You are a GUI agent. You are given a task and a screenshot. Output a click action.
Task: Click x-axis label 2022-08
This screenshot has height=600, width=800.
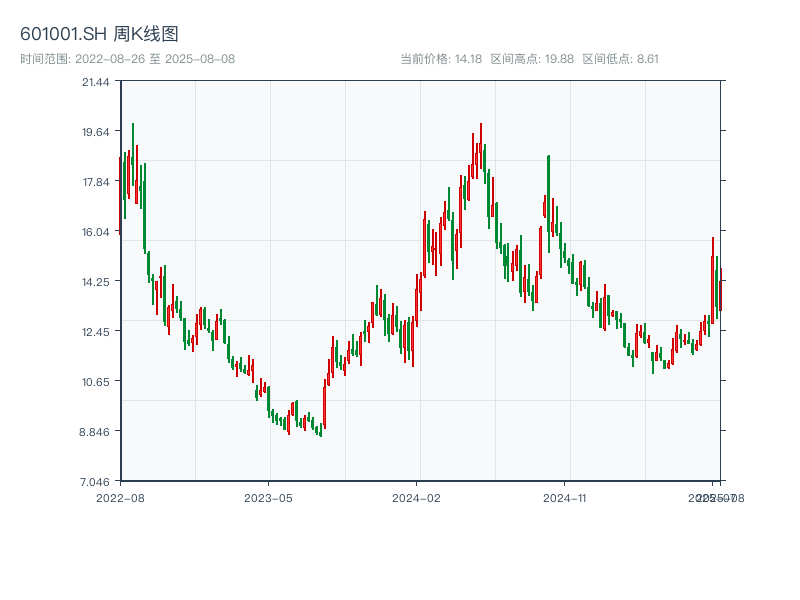(120, 498)
